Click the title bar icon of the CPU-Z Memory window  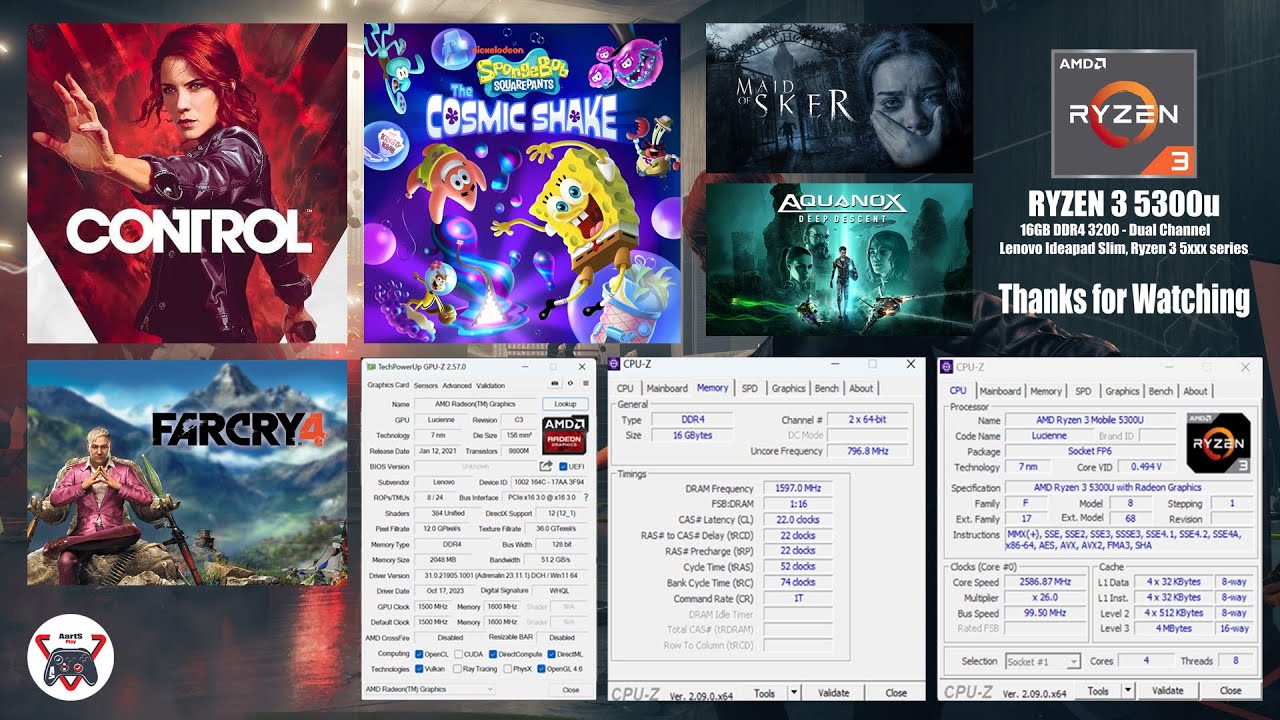(615, 364)
